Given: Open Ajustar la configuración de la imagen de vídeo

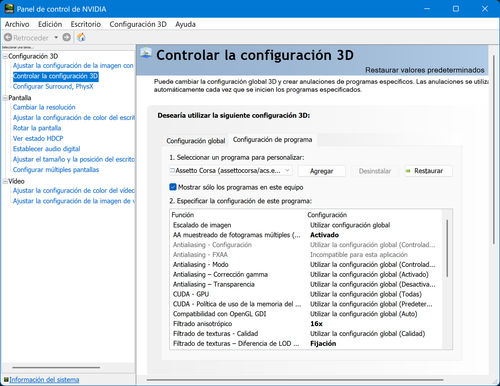Looking at the screenshot, I should pyautogui.click(x=74, y=201).
